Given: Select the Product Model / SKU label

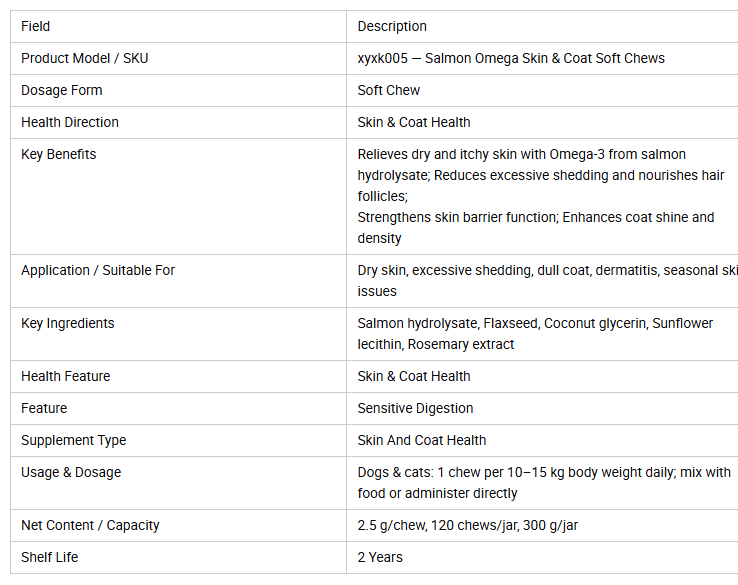Looking at the screenshot, I should tap(85, 58).
